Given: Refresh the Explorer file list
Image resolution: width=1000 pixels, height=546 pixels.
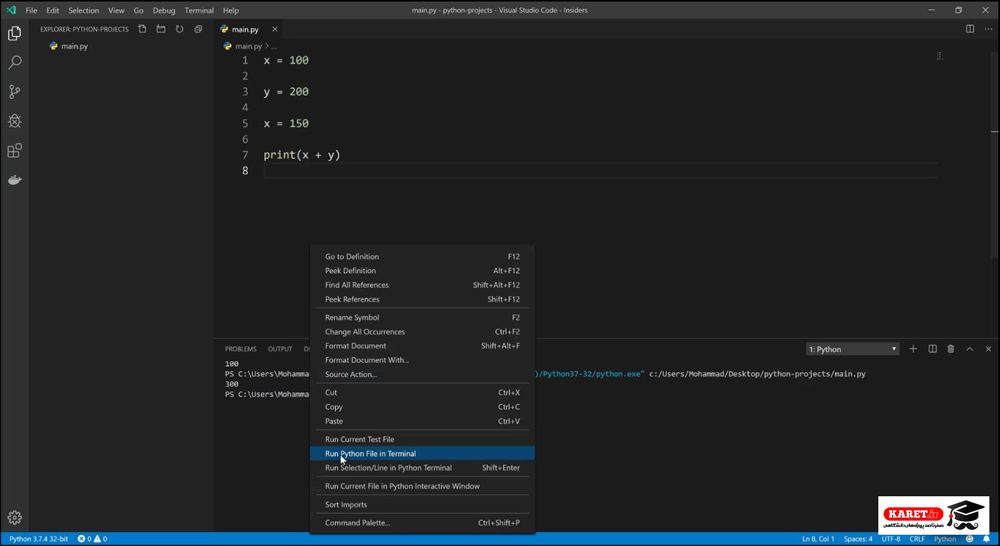Looking at the screenshot, I should click(x=179, y=29).
